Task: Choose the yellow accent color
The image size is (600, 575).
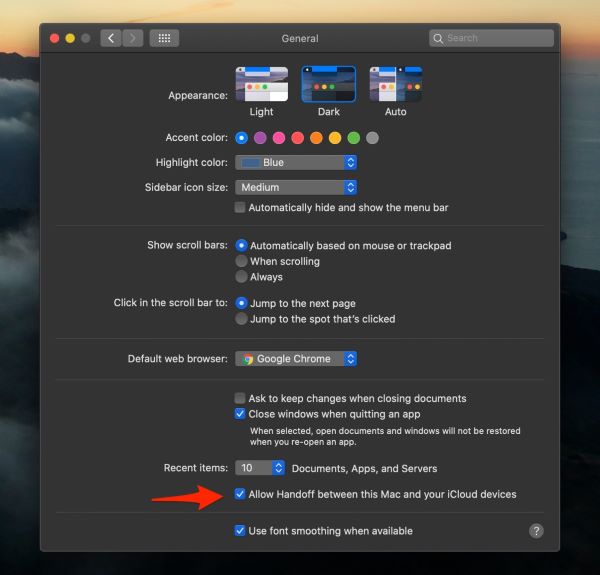Action: click(x=335, y=138)
